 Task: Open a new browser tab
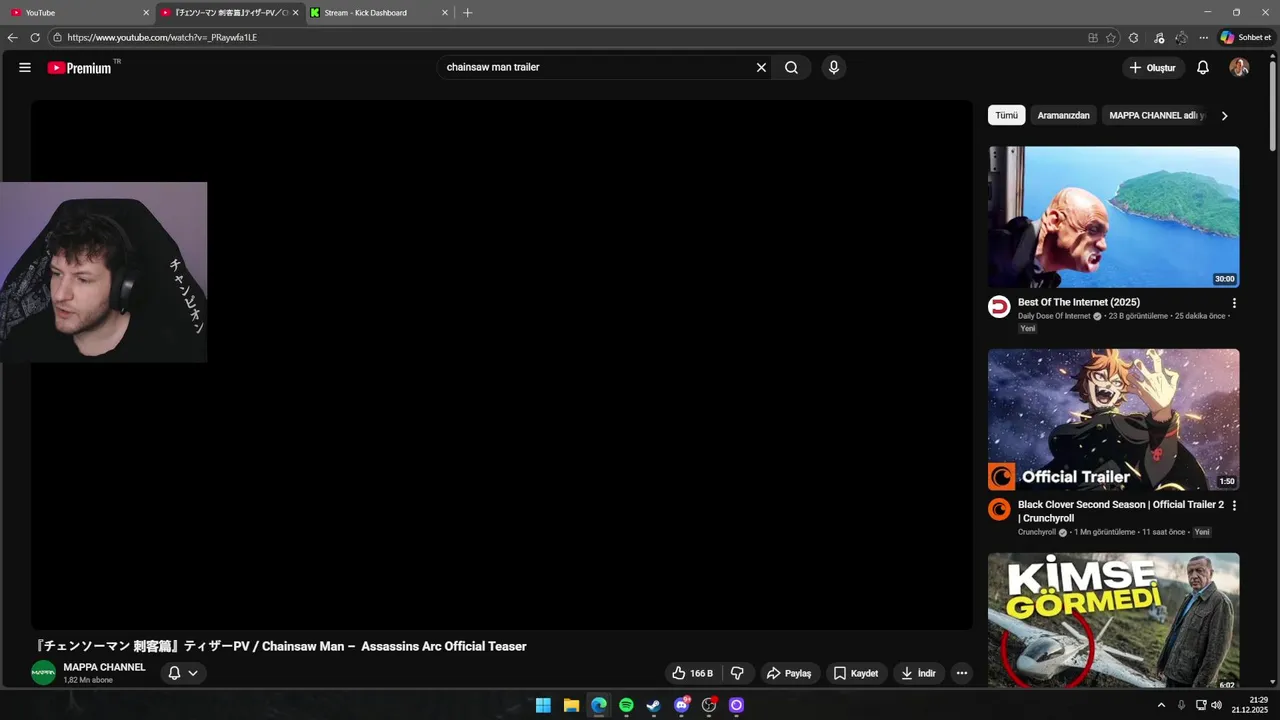coord(467,13)
